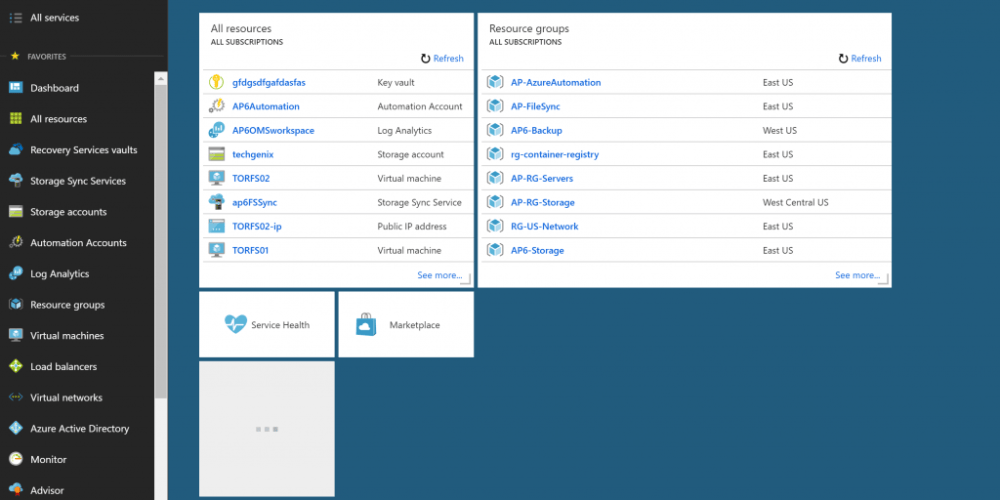Open the AP-FileSync resource group
Image resolution: width=1000 pixels, height=500 pixels.
click(x=535, y=107)
